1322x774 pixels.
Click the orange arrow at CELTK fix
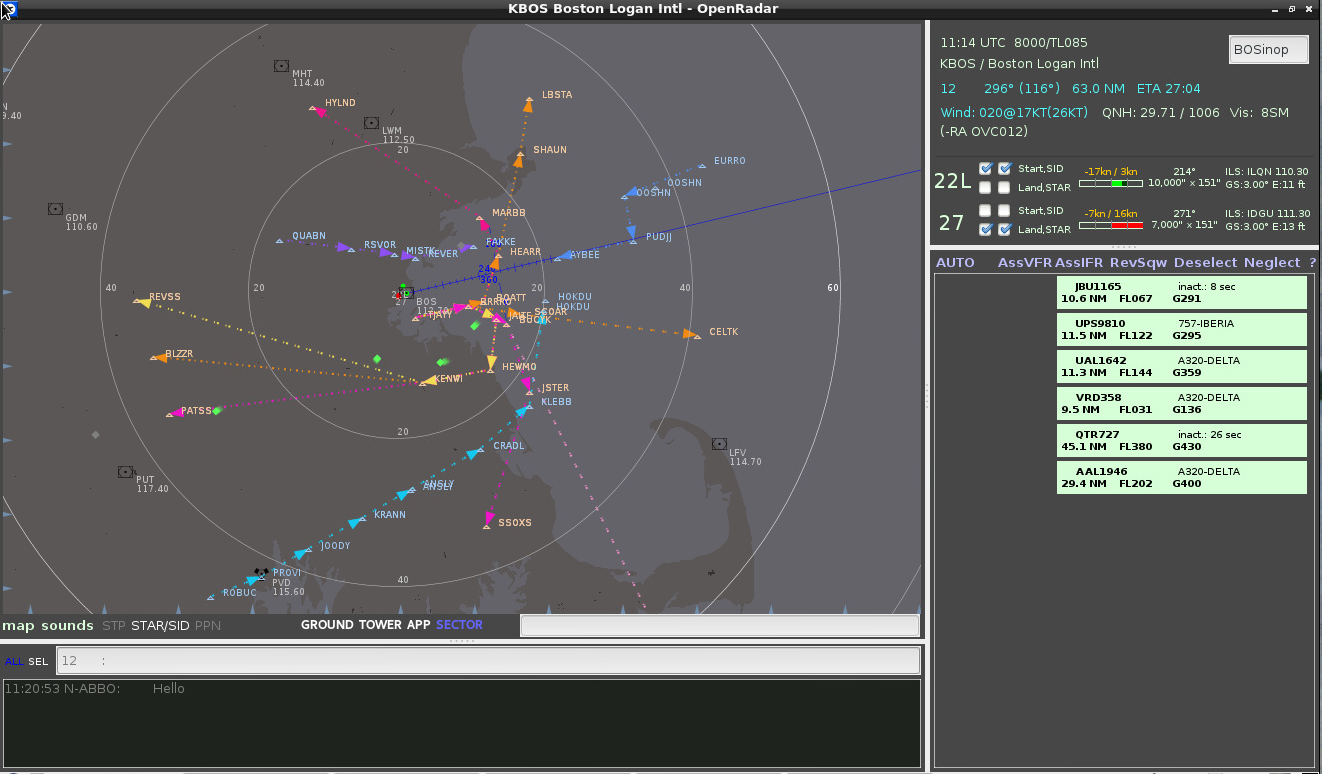(690, 334)
